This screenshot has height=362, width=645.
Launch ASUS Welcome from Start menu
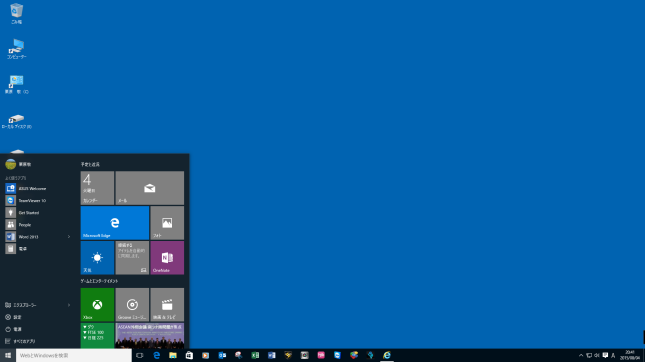tap(39, 188)
